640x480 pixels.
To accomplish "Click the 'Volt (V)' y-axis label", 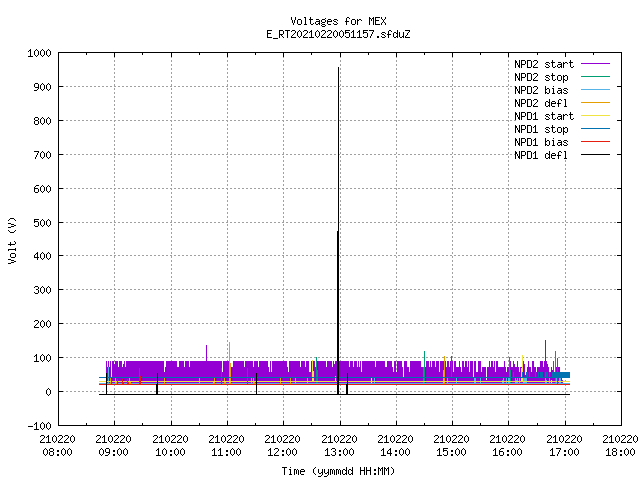I will tap(12, 240).
